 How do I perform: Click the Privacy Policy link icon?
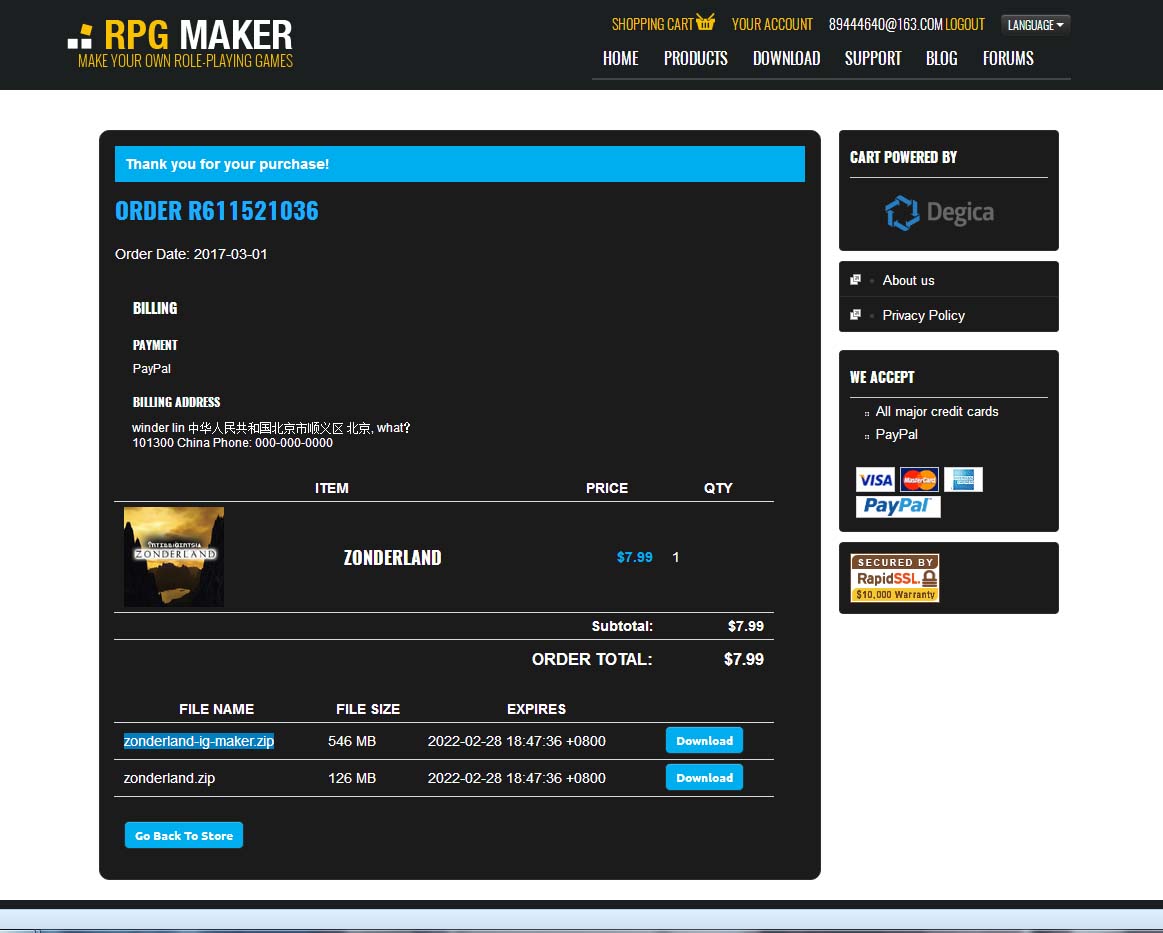(855, 314)
